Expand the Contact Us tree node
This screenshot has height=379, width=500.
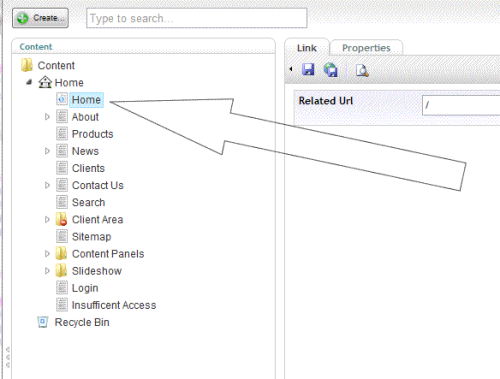[x=47, y=185]
